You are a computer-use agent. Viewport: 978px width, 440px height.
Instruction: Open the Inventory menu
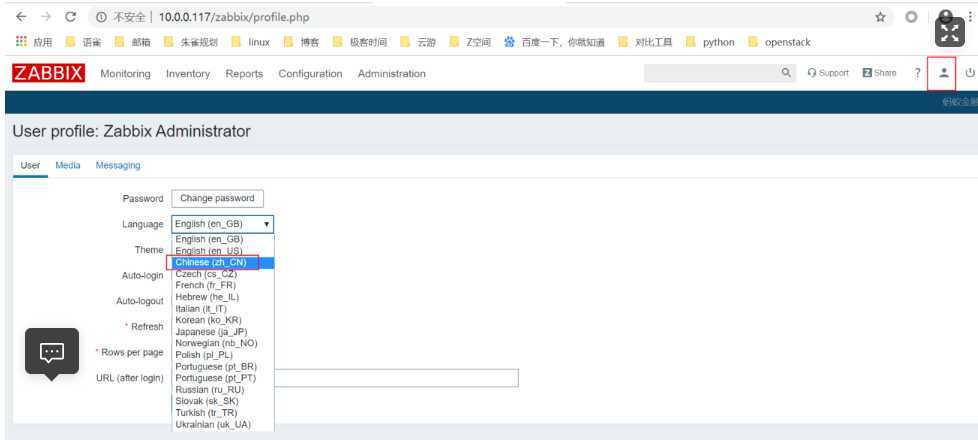188,74
